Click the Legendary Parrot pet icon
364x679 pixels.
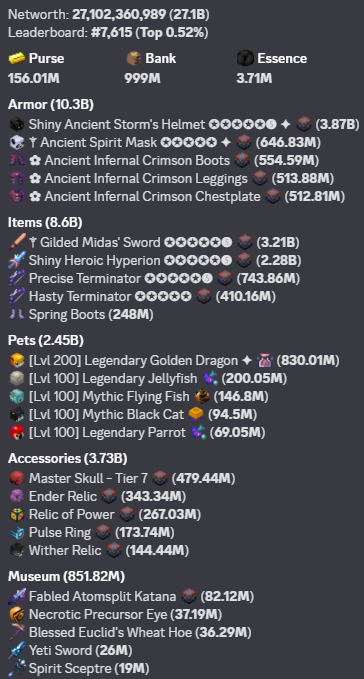pos(17,432)
